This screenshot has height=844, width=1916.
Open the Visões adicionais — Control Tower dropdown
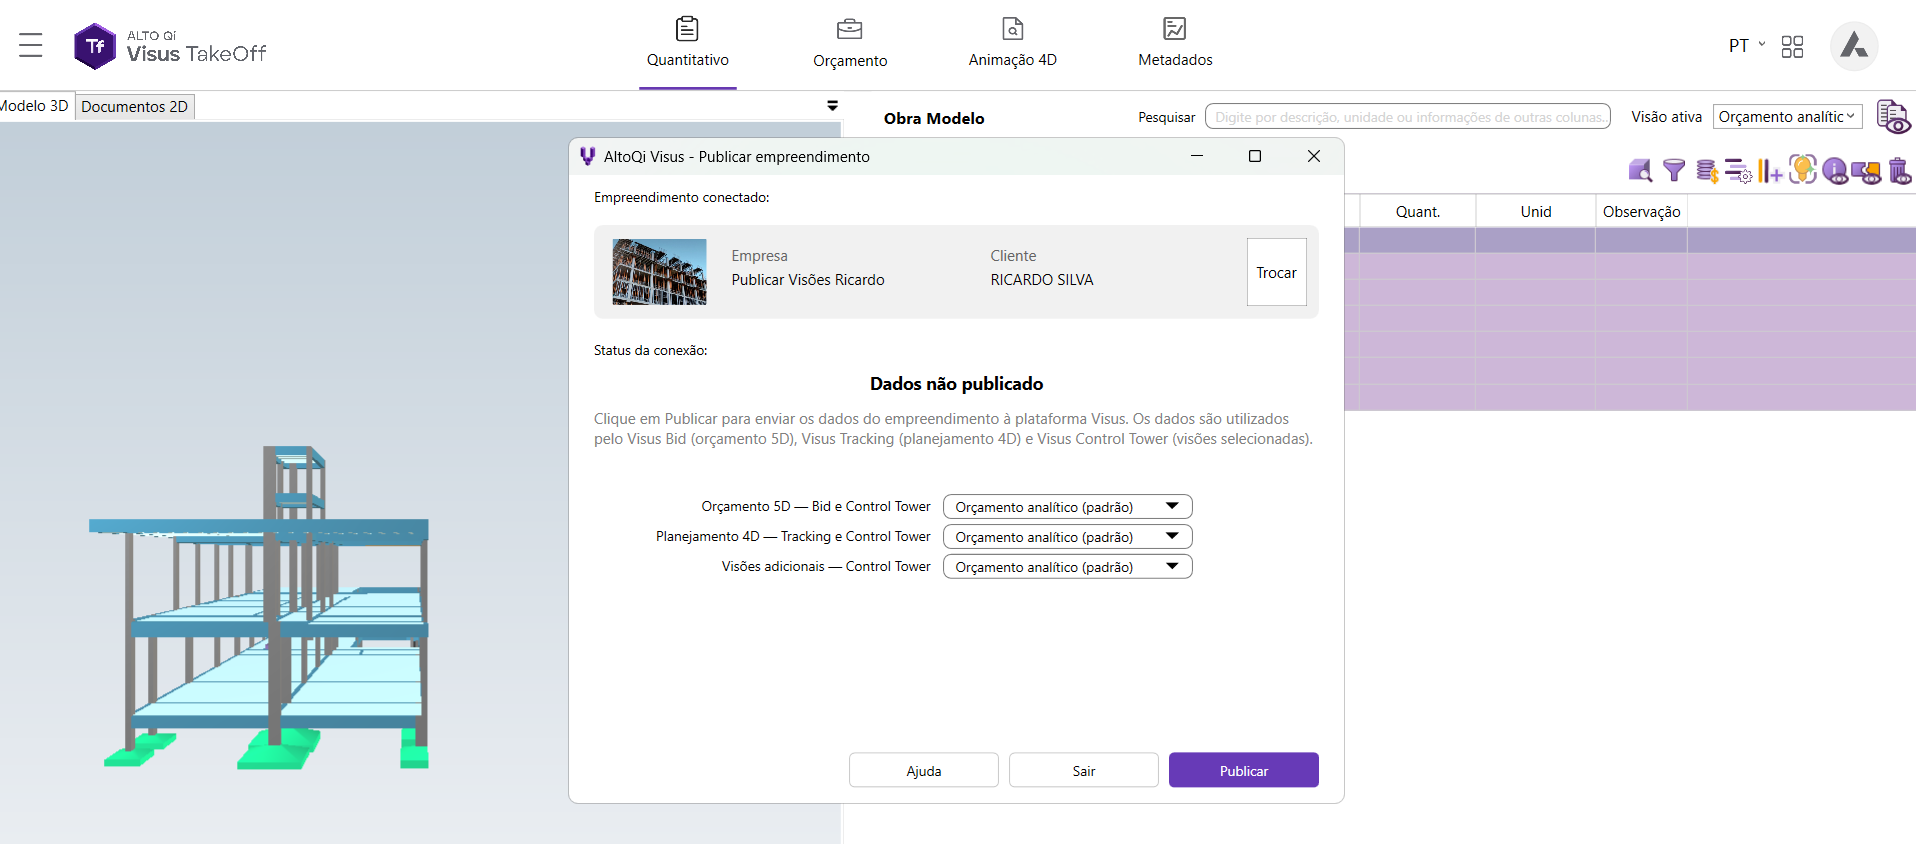[1067, 567]
